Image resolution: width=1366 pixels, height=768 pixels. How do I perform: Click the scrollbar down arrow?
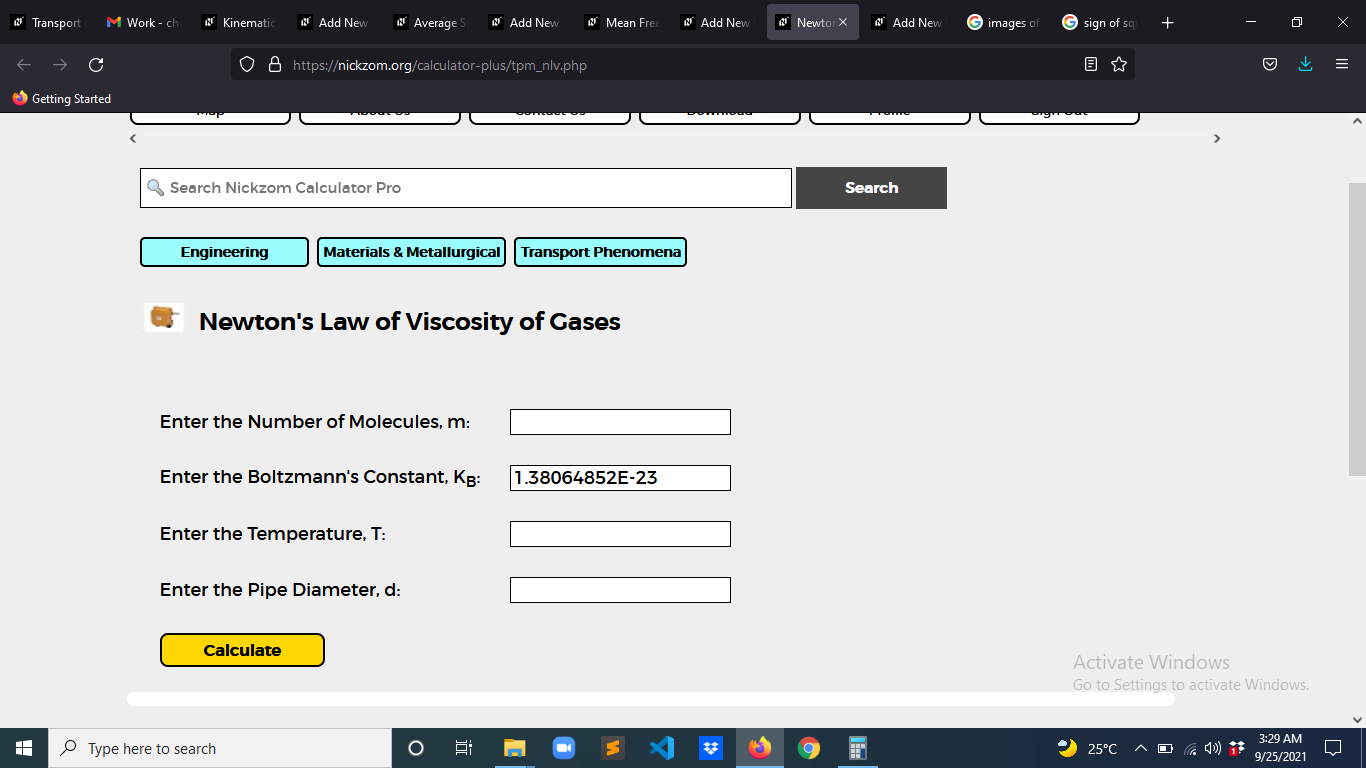click(x=1357, y=719)
